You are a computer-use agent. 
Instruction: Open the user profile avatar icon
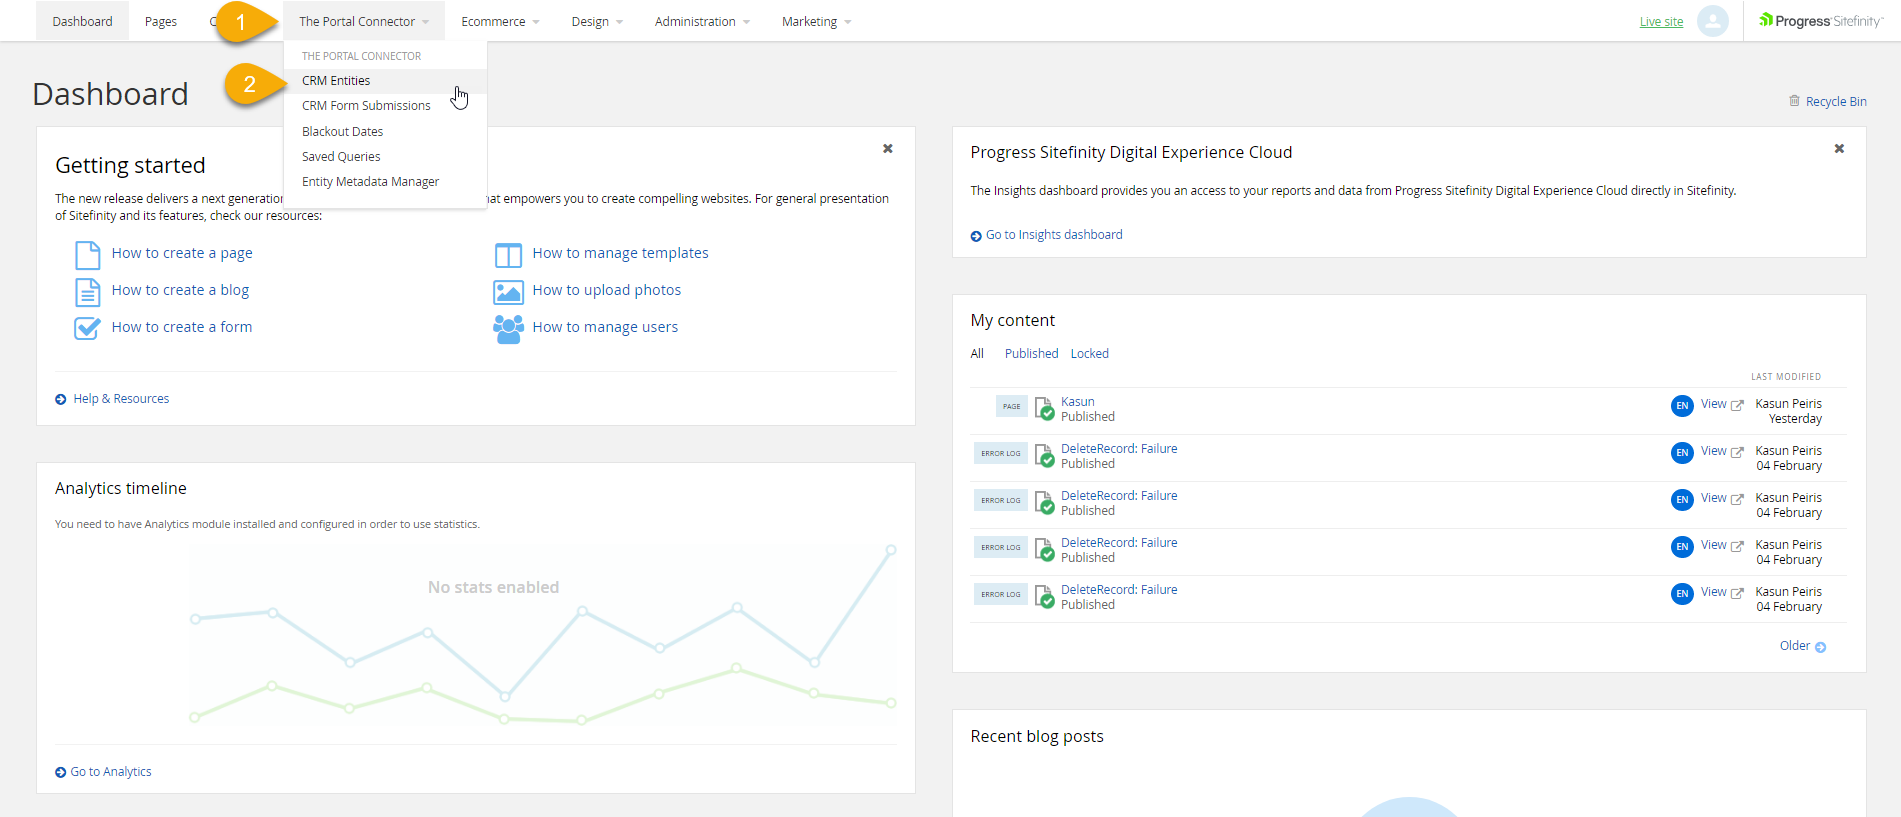coord(1712,21)
